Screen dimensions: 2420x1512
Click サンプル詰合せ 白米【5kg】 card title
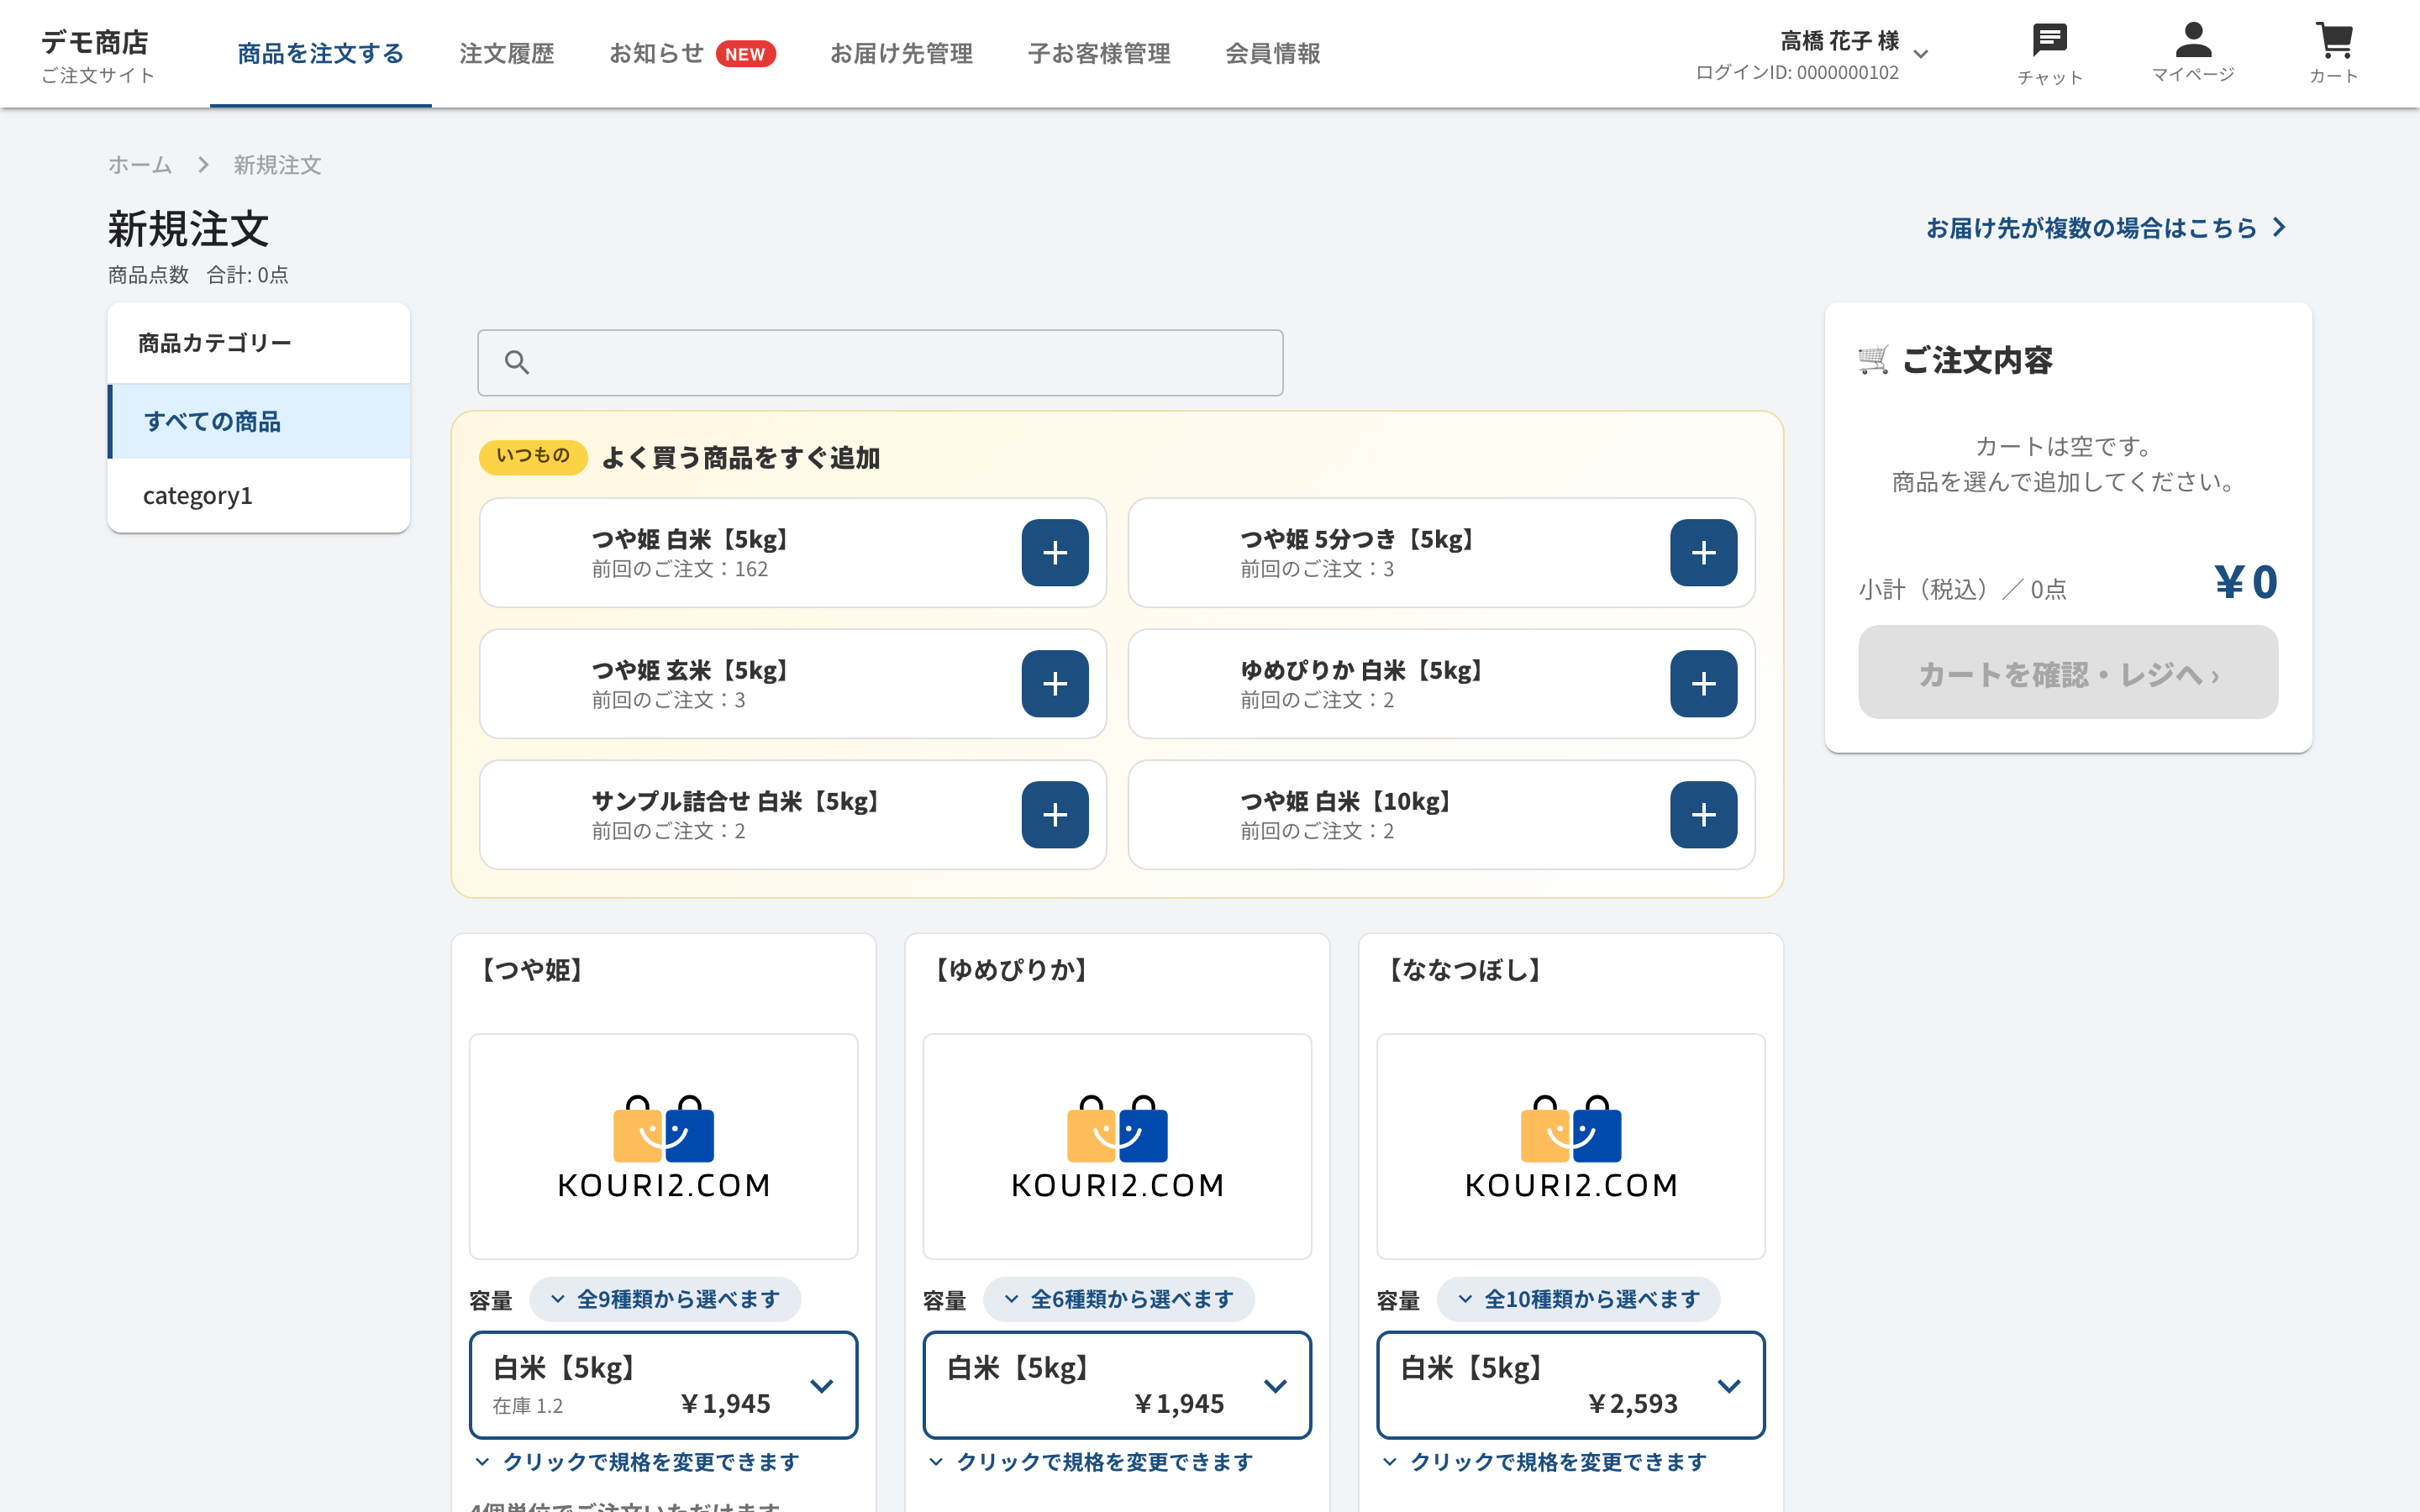point(738,801)
